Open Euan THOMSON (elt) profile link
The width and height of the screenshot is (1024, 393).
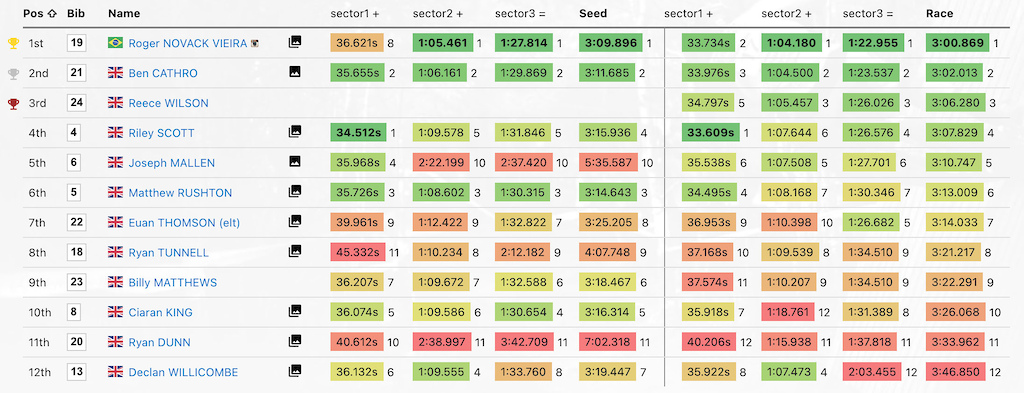click(x=184, y=223)
